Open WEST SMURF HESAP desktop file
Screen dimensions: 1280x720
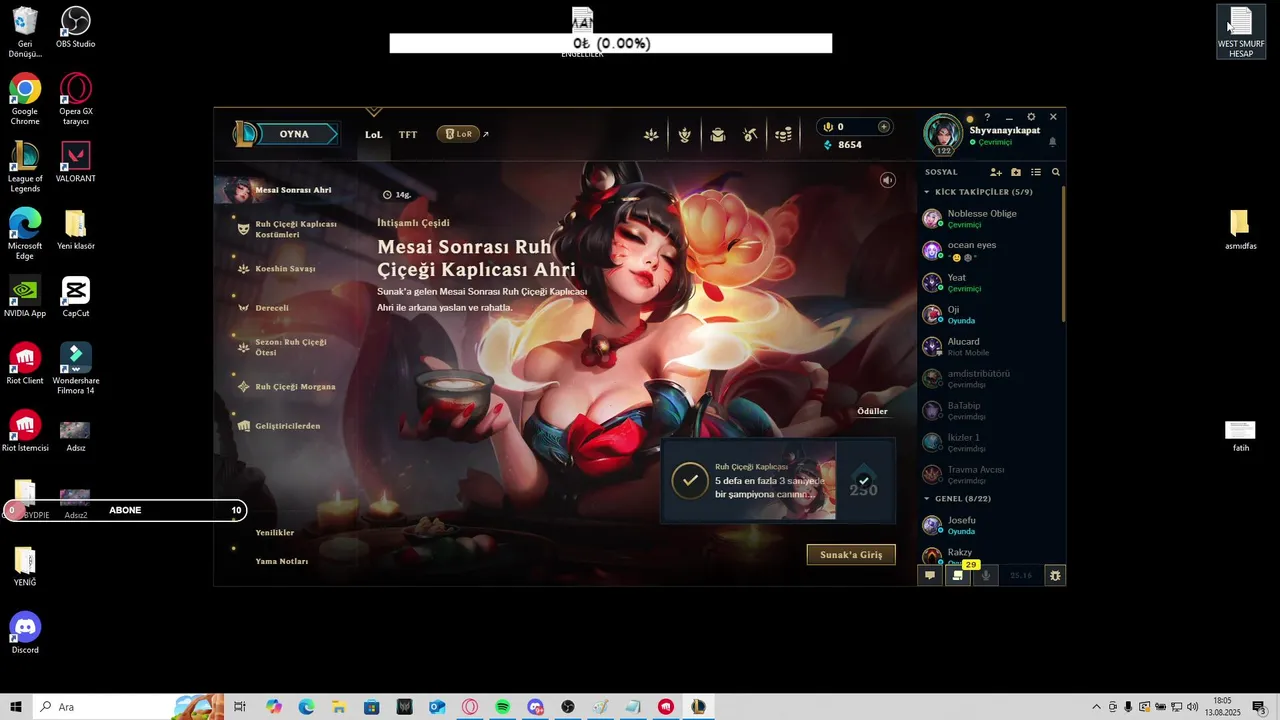[1240, 32]
